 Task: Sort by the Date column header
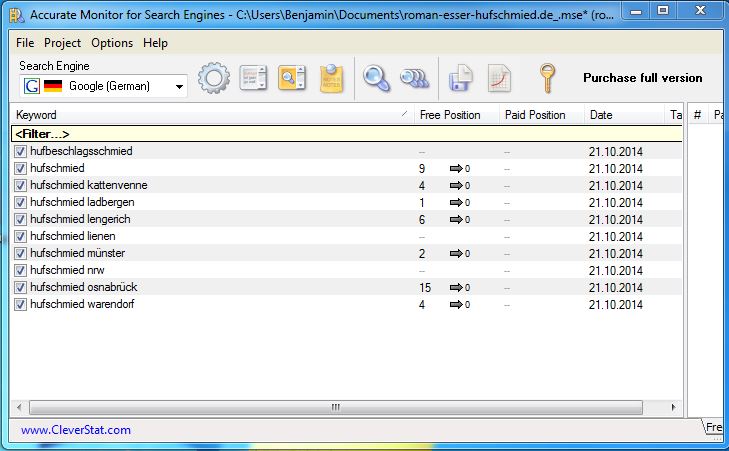(624, 115)
